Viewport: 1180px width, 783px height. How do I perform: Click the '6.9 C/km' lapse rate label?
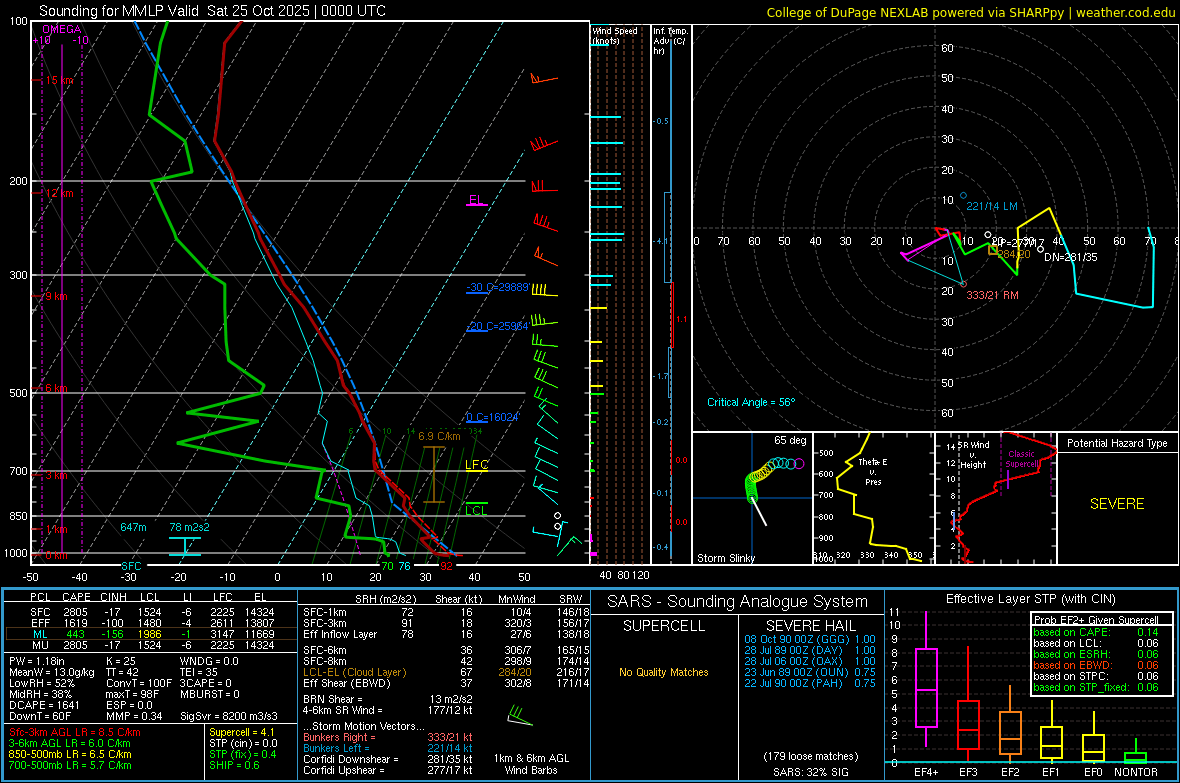pyautogui.click(x=439, y=436)
